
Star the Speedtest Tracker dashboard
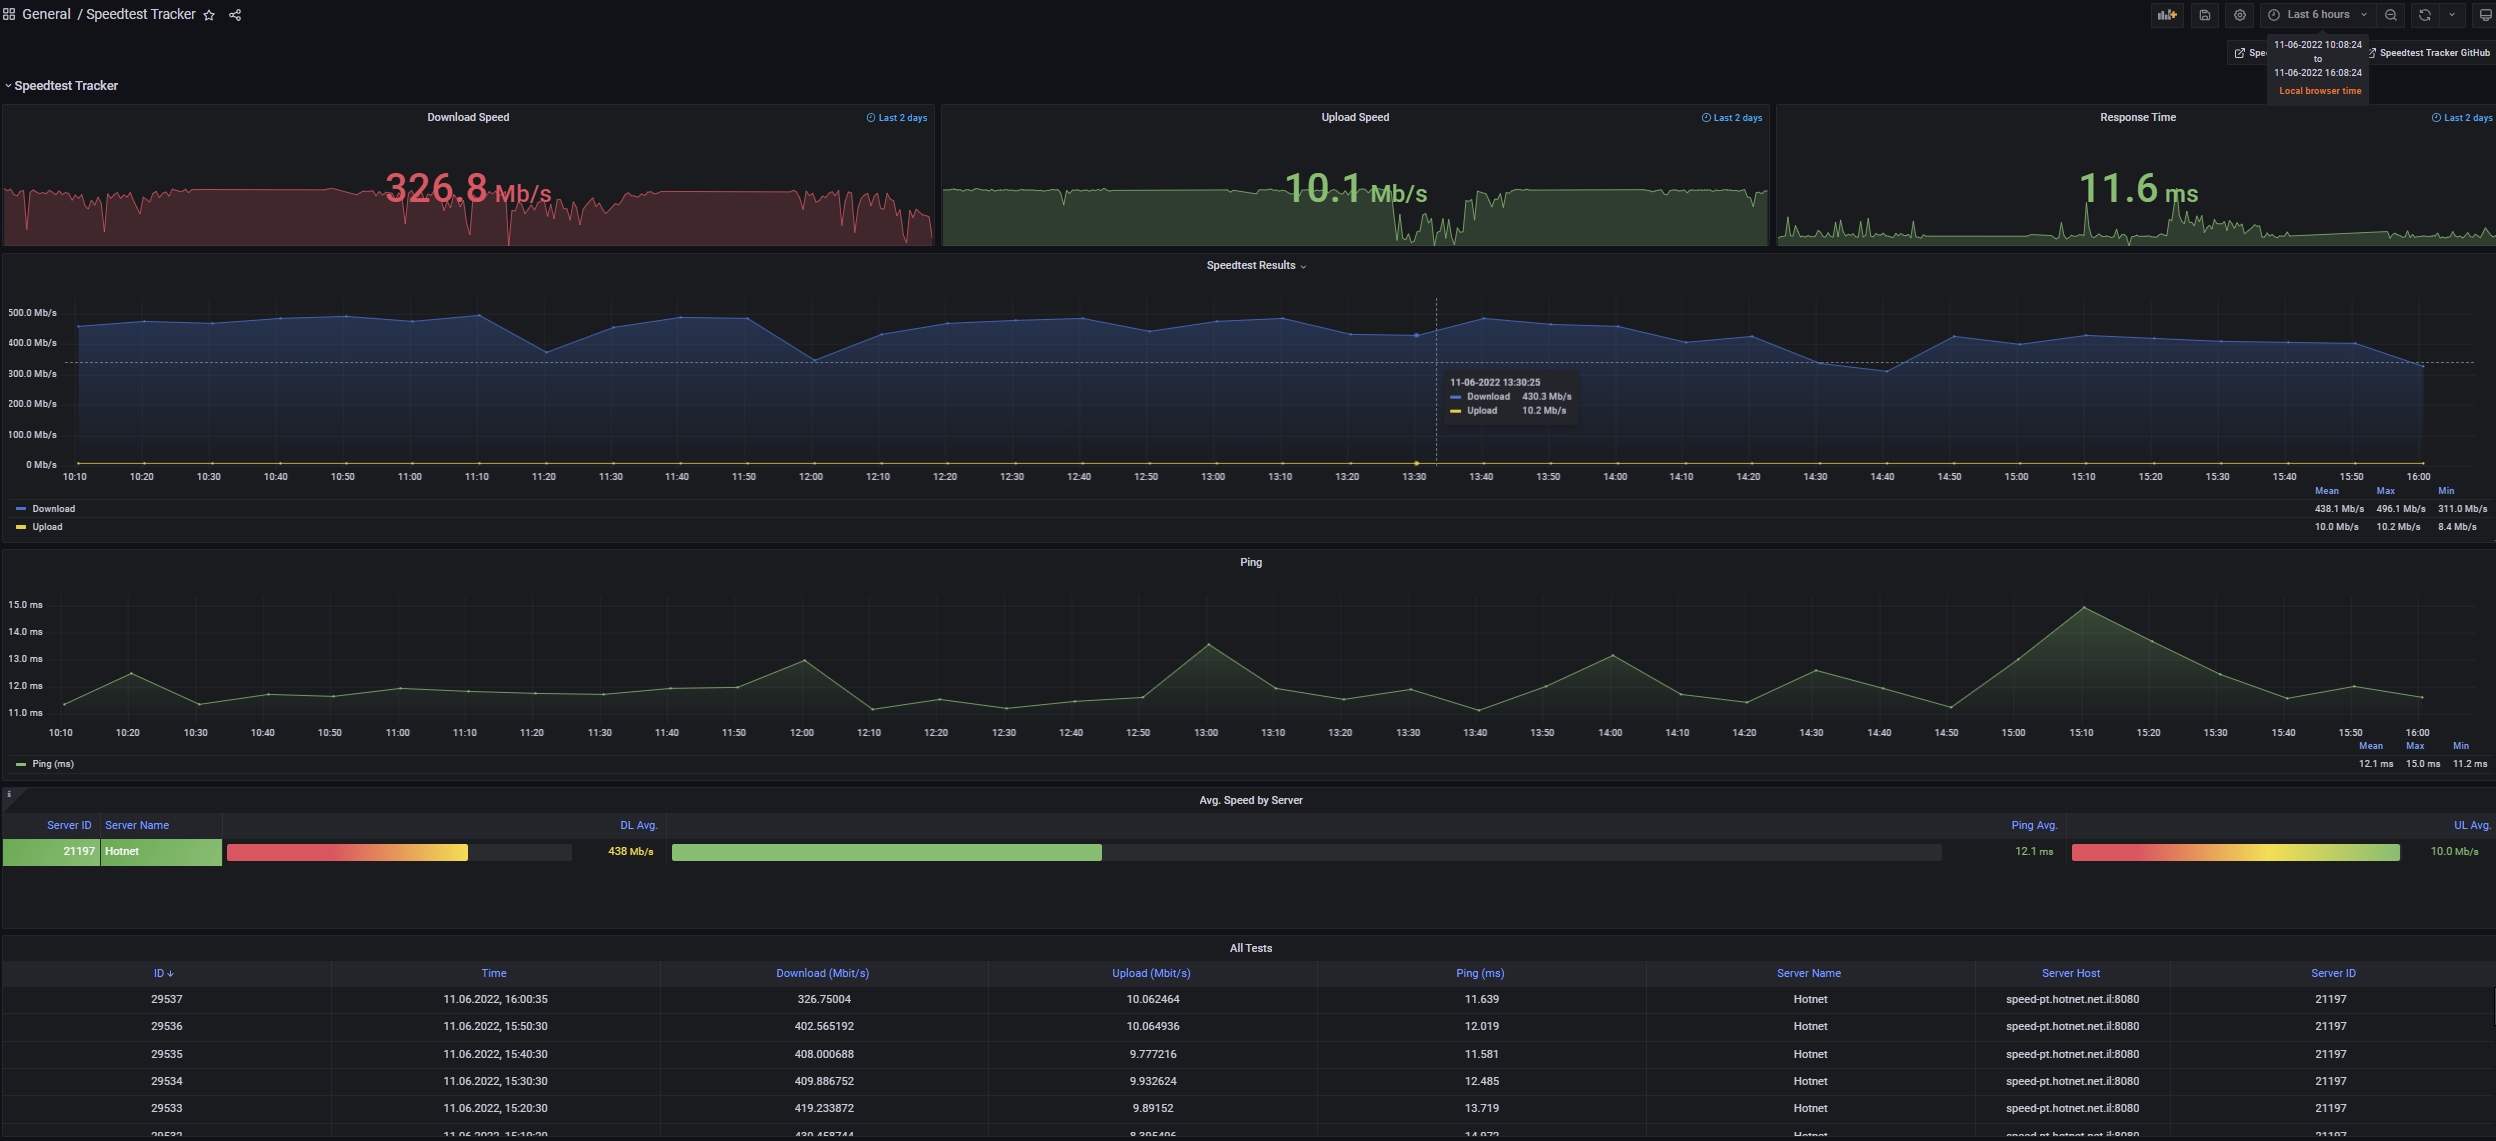pos(209,15)
